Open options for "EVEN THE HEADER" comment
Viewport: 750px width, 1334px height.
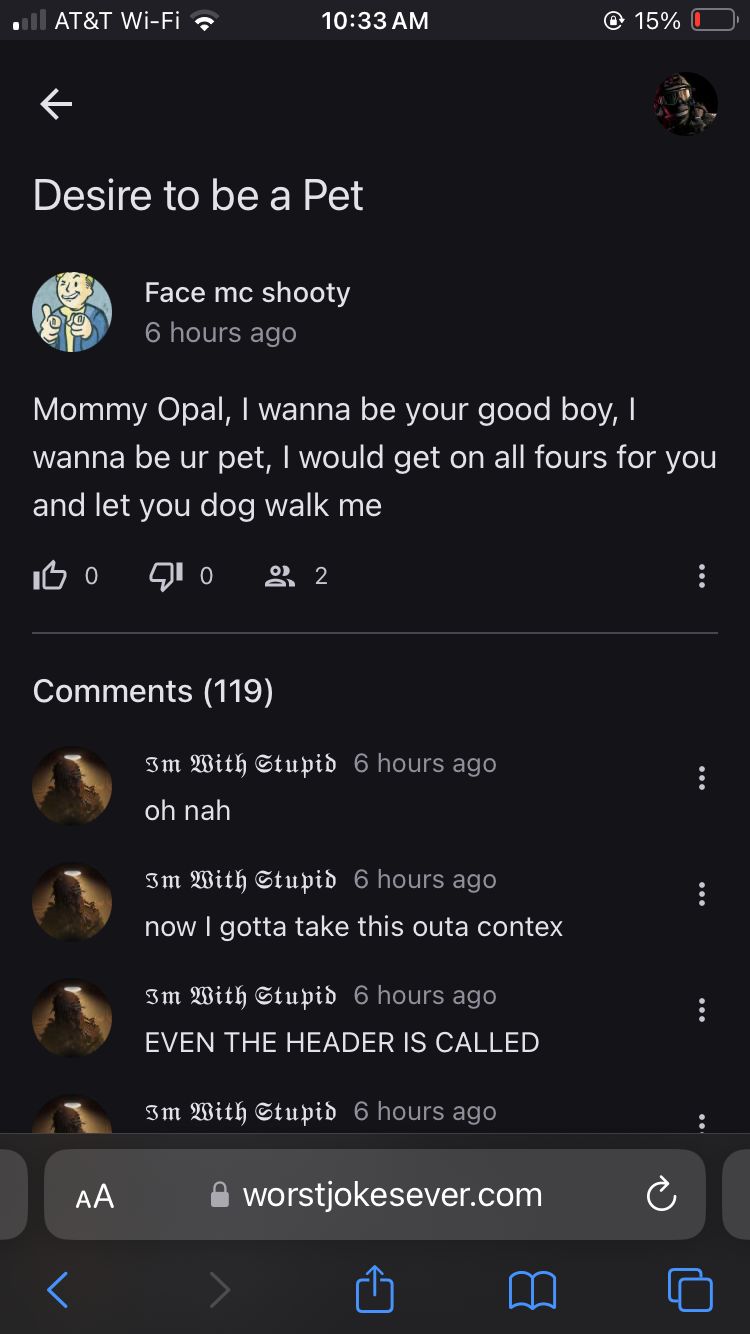pyautogui.click(x=702, y=1010)
